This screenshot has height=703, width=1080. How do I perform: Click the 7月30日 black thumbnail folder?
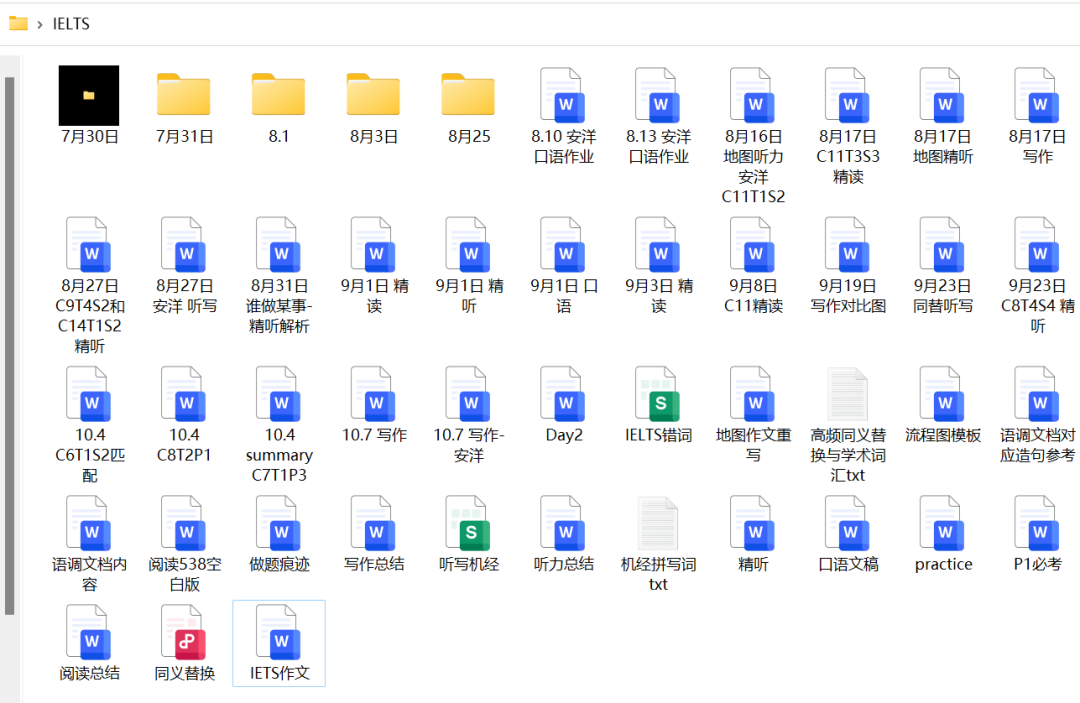[x=89, y=96]
